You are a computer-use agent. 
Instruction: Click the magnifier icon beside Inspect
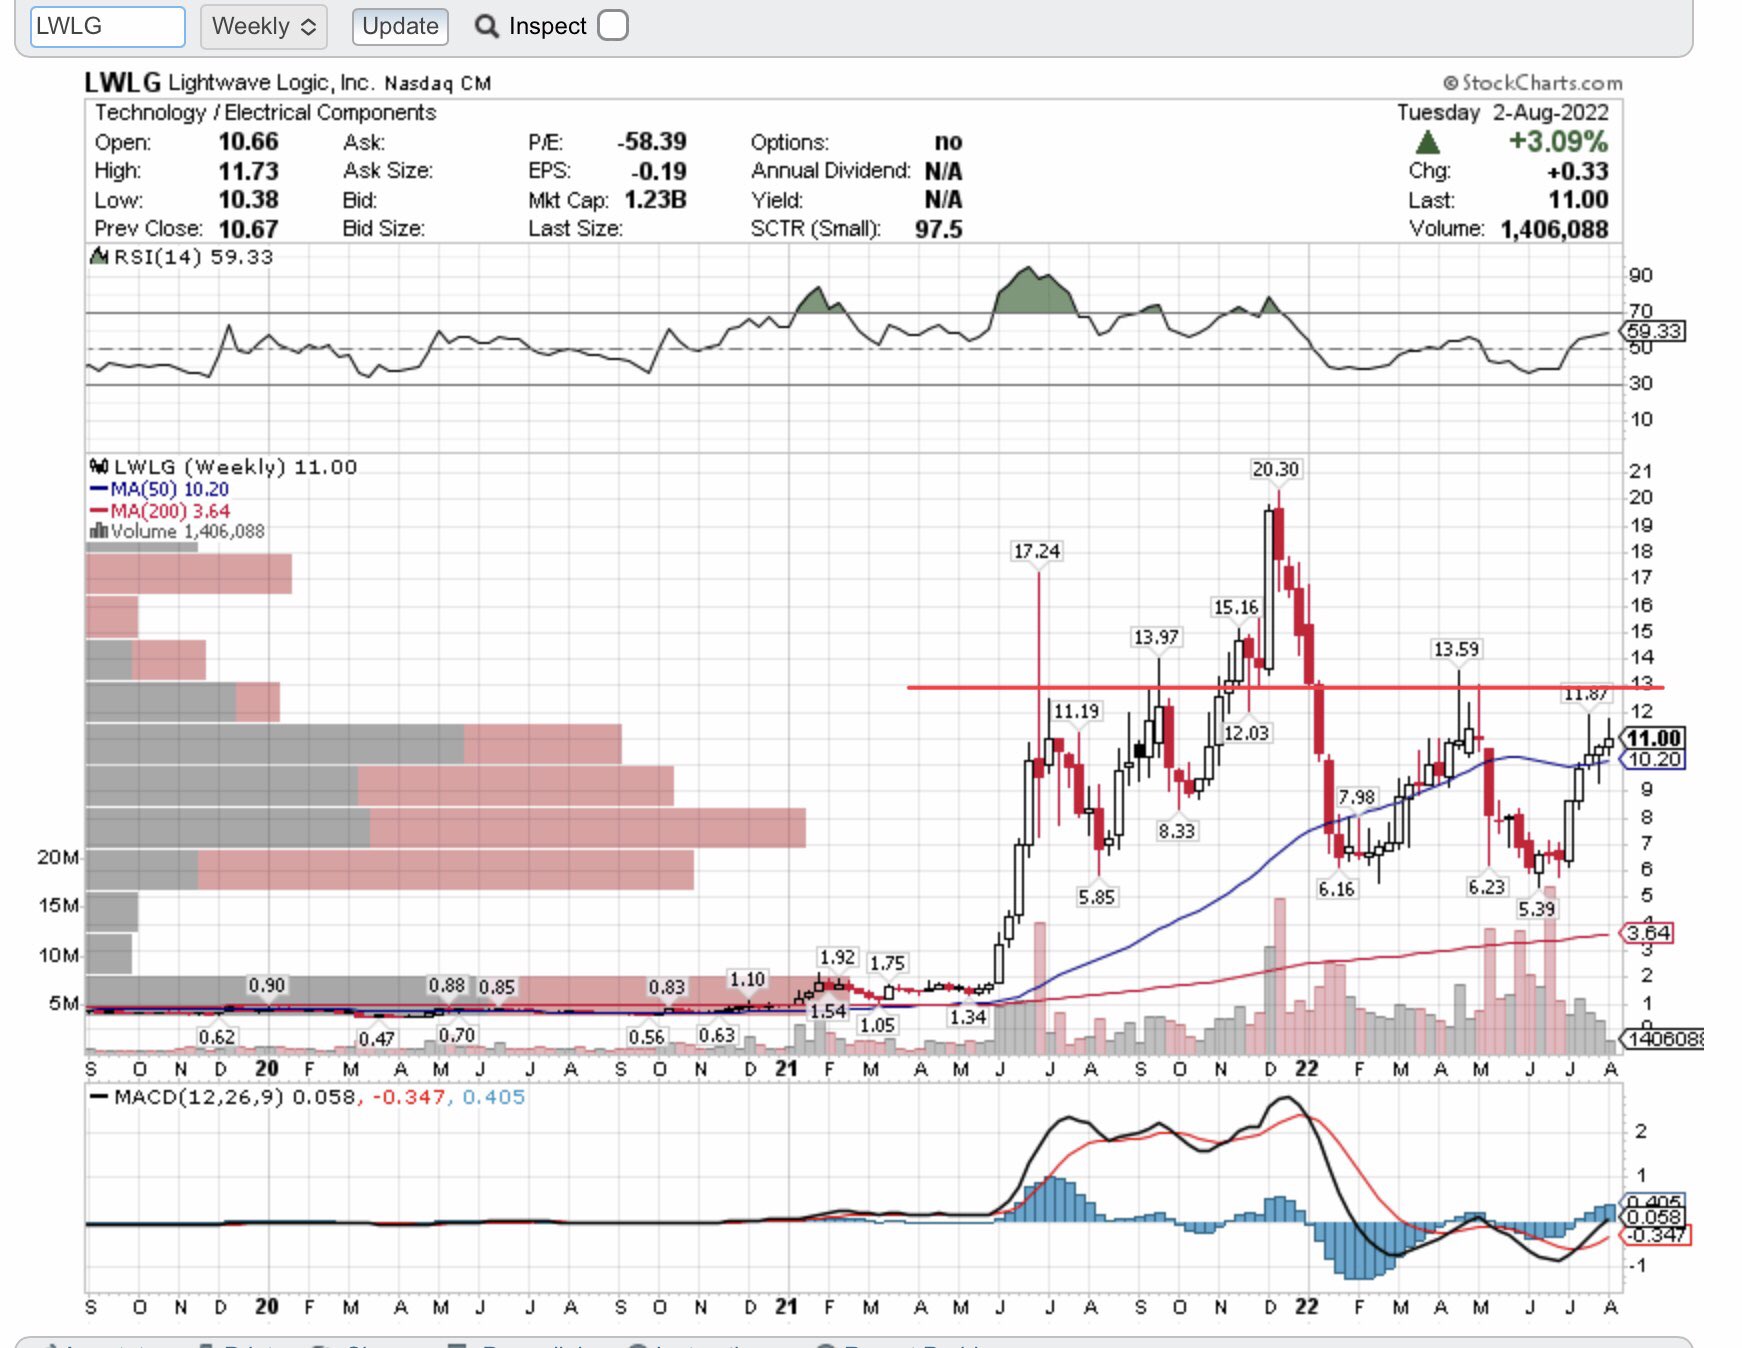pyautogui.click(x=487, y=26)
